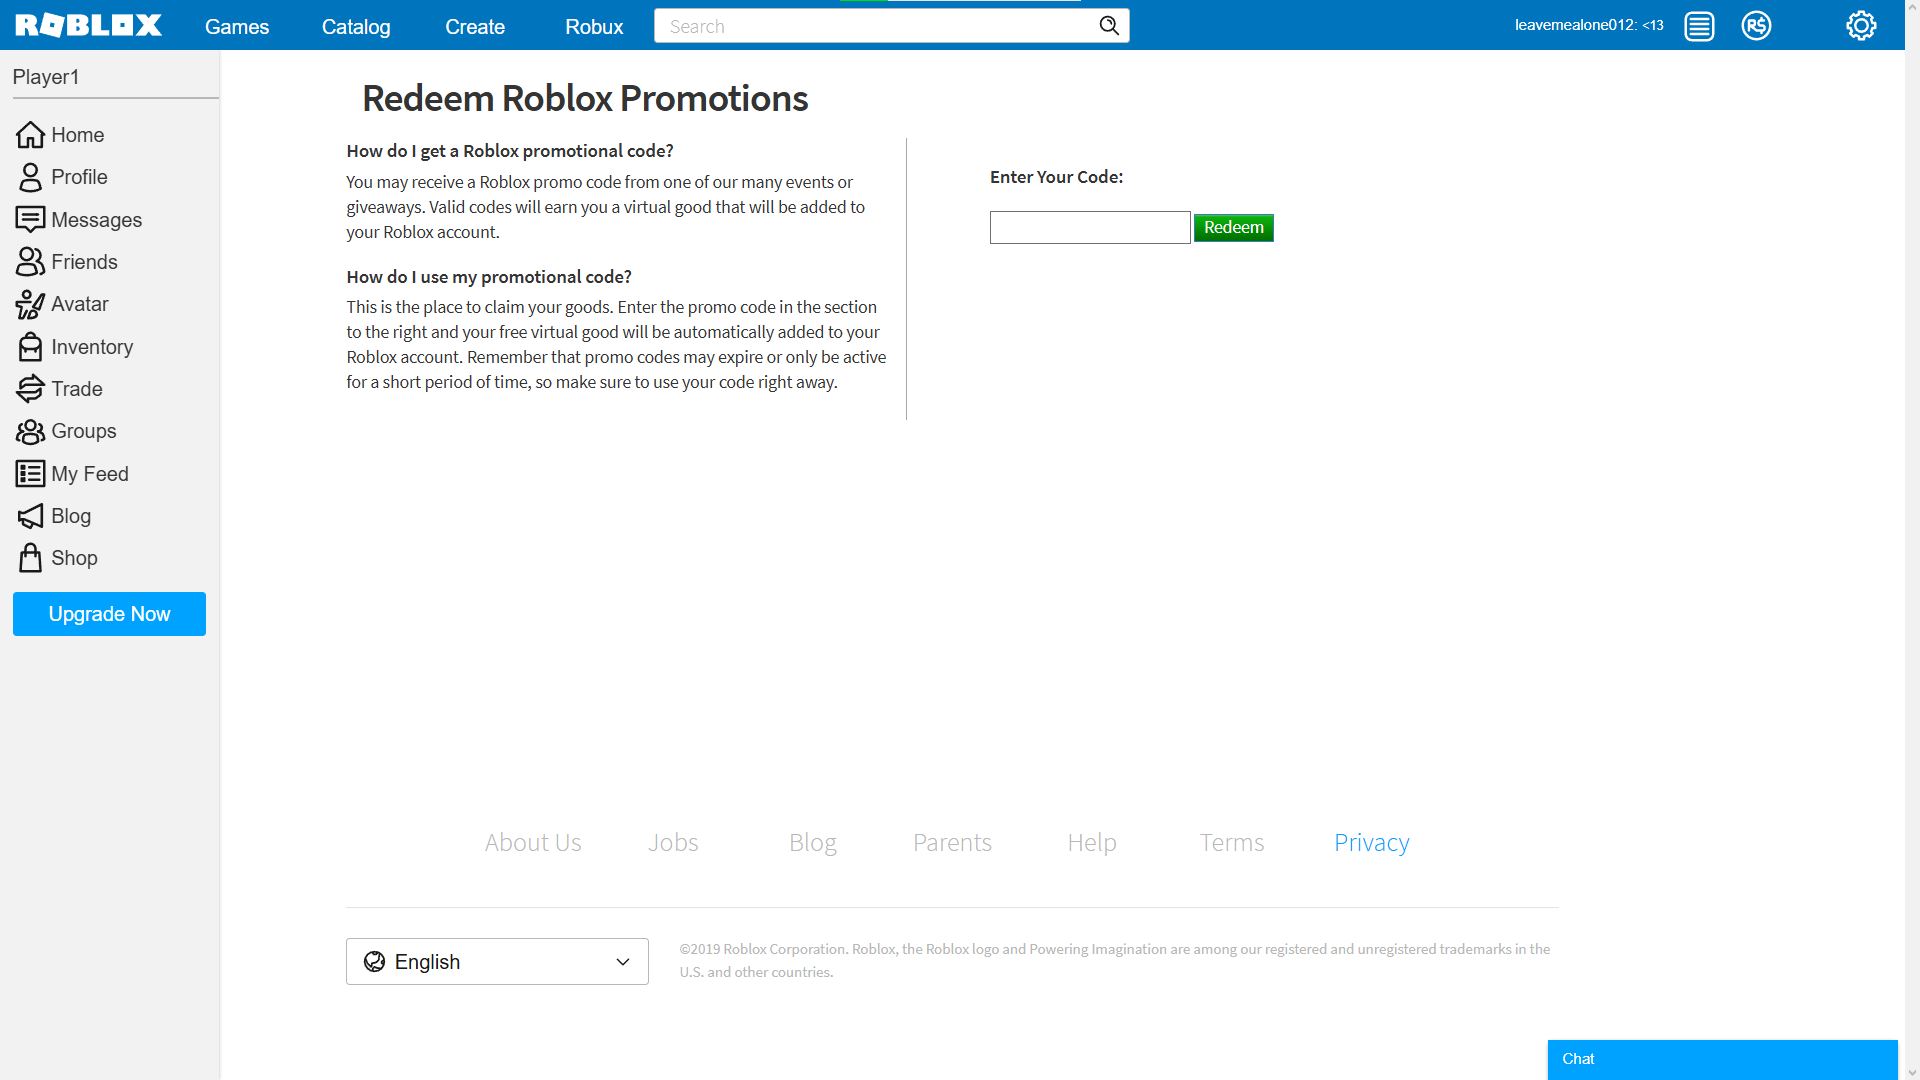Click the Shop bag icon
The image size is (1920, 1080).
(x=30, y=558)
